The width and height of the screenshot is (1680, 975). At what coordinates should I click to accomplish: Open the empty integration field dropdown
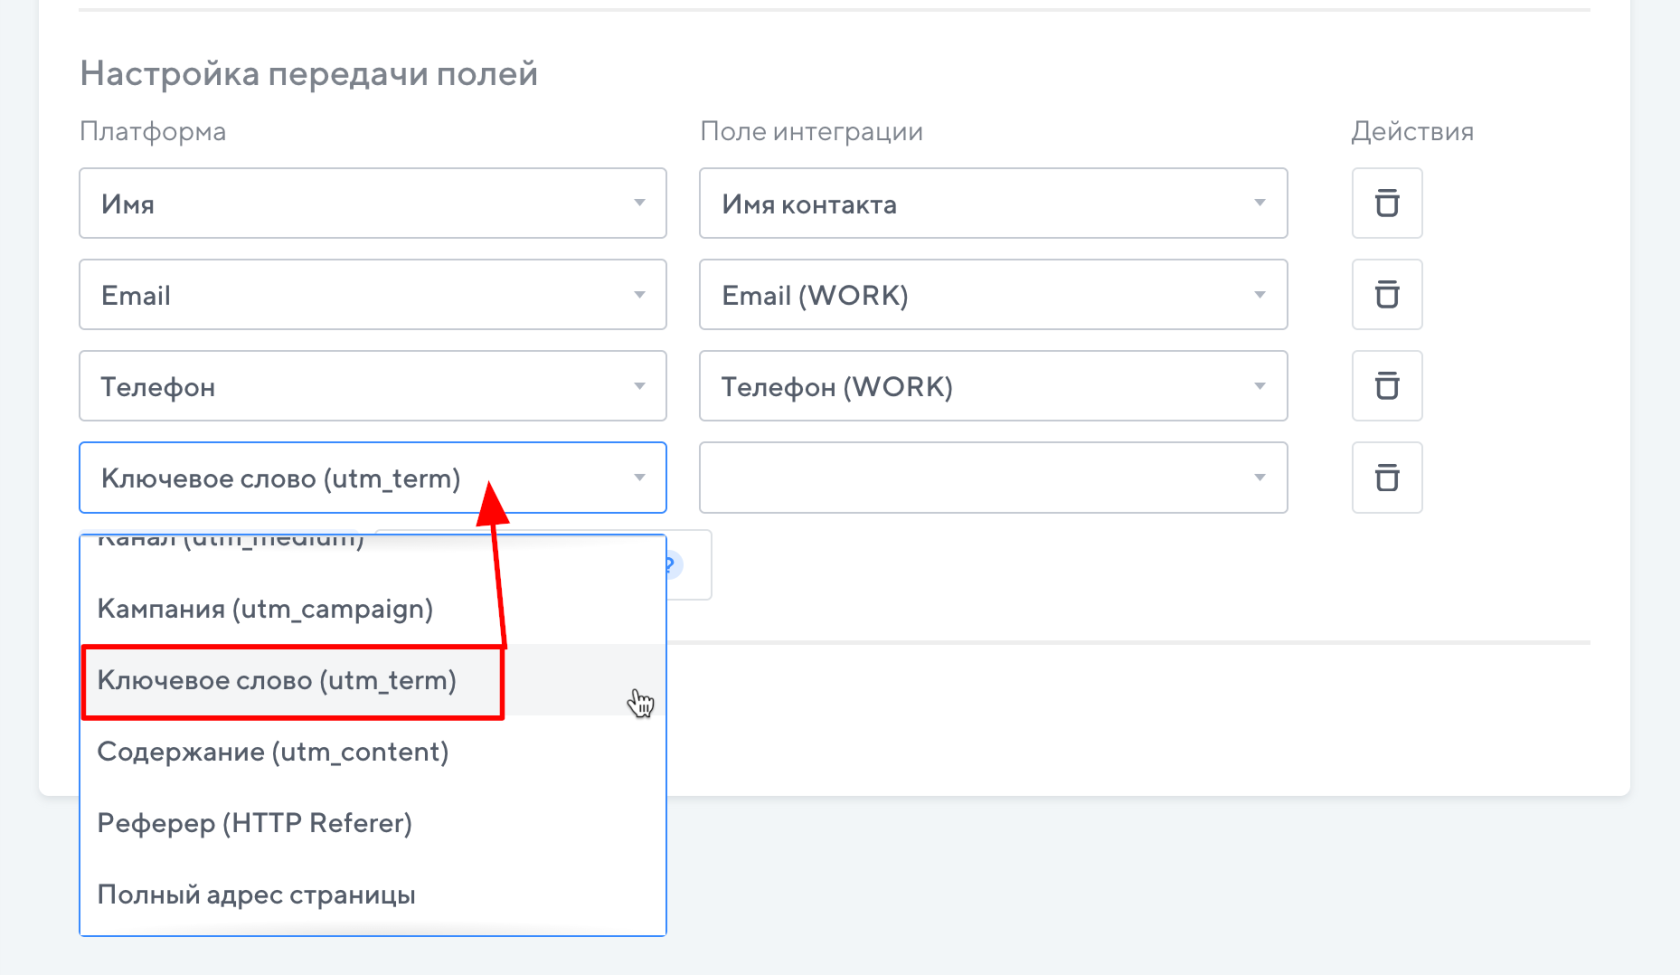[x=992, y=478]
